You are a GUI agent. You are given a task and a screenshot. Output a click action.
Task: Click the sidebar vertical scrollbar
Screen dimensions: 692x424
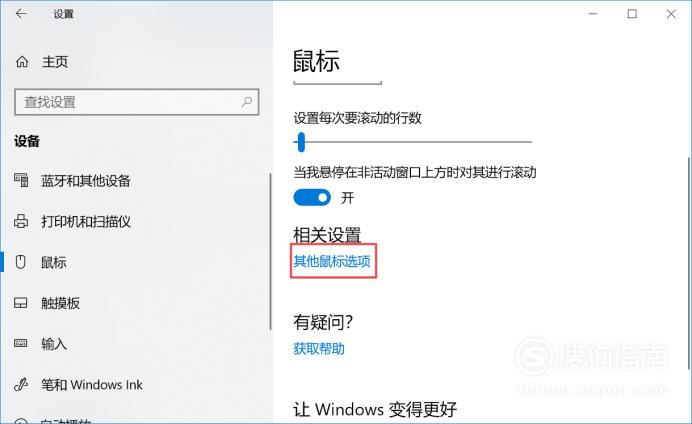point(270,251)
